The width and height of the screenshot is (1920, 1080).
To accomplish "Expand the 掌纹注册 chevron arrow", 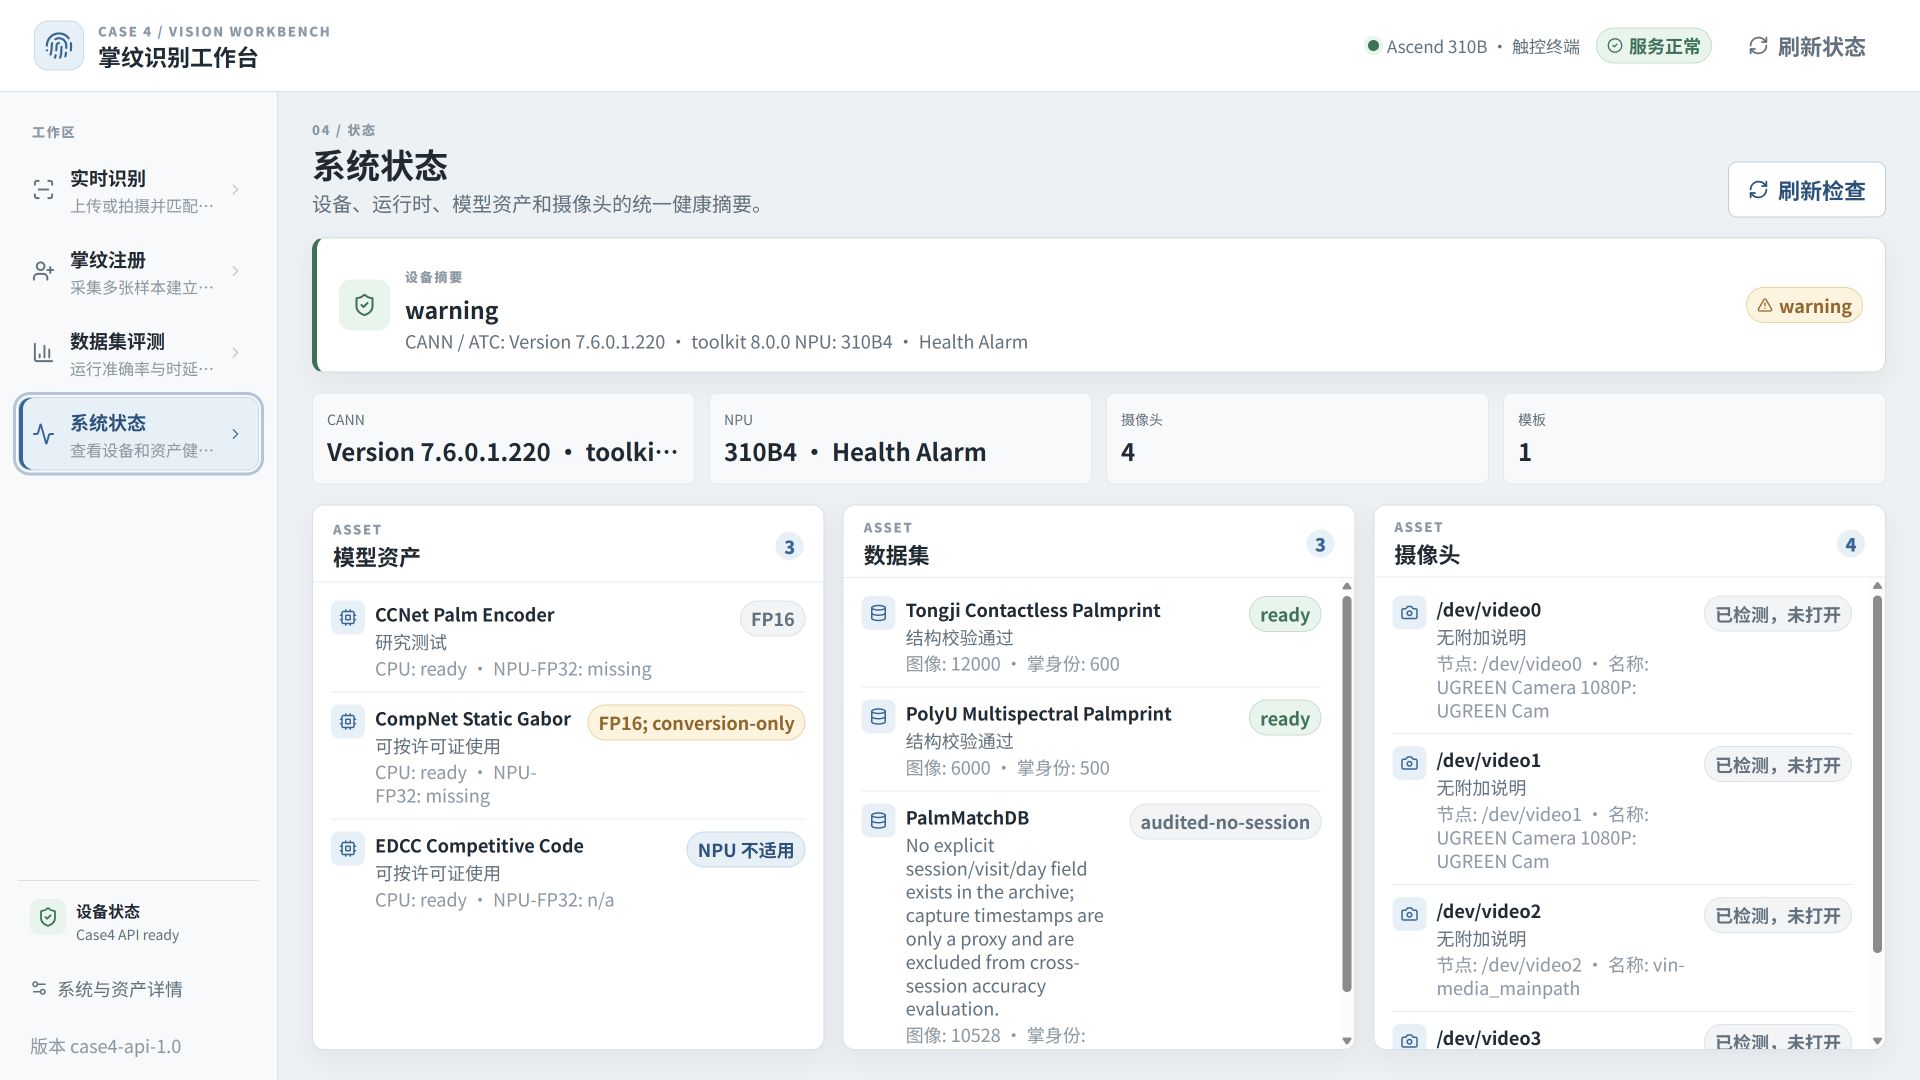I will point(235,271).
